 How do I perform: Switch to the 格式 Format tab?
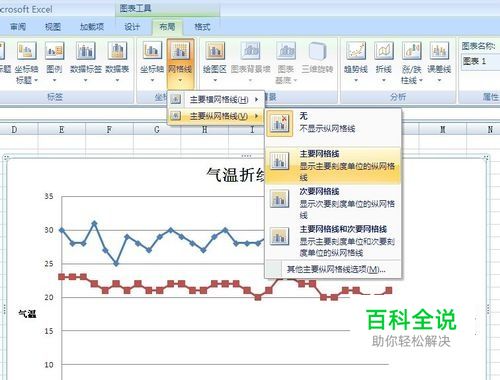[x=202, y=27]
